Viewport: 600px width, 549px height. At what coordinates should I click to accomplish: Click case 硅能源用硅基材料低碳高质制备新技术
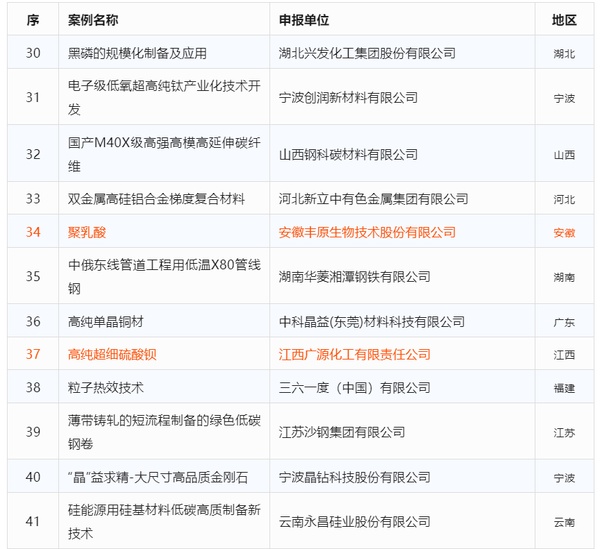pyautogui.click(x=164, y=521)
